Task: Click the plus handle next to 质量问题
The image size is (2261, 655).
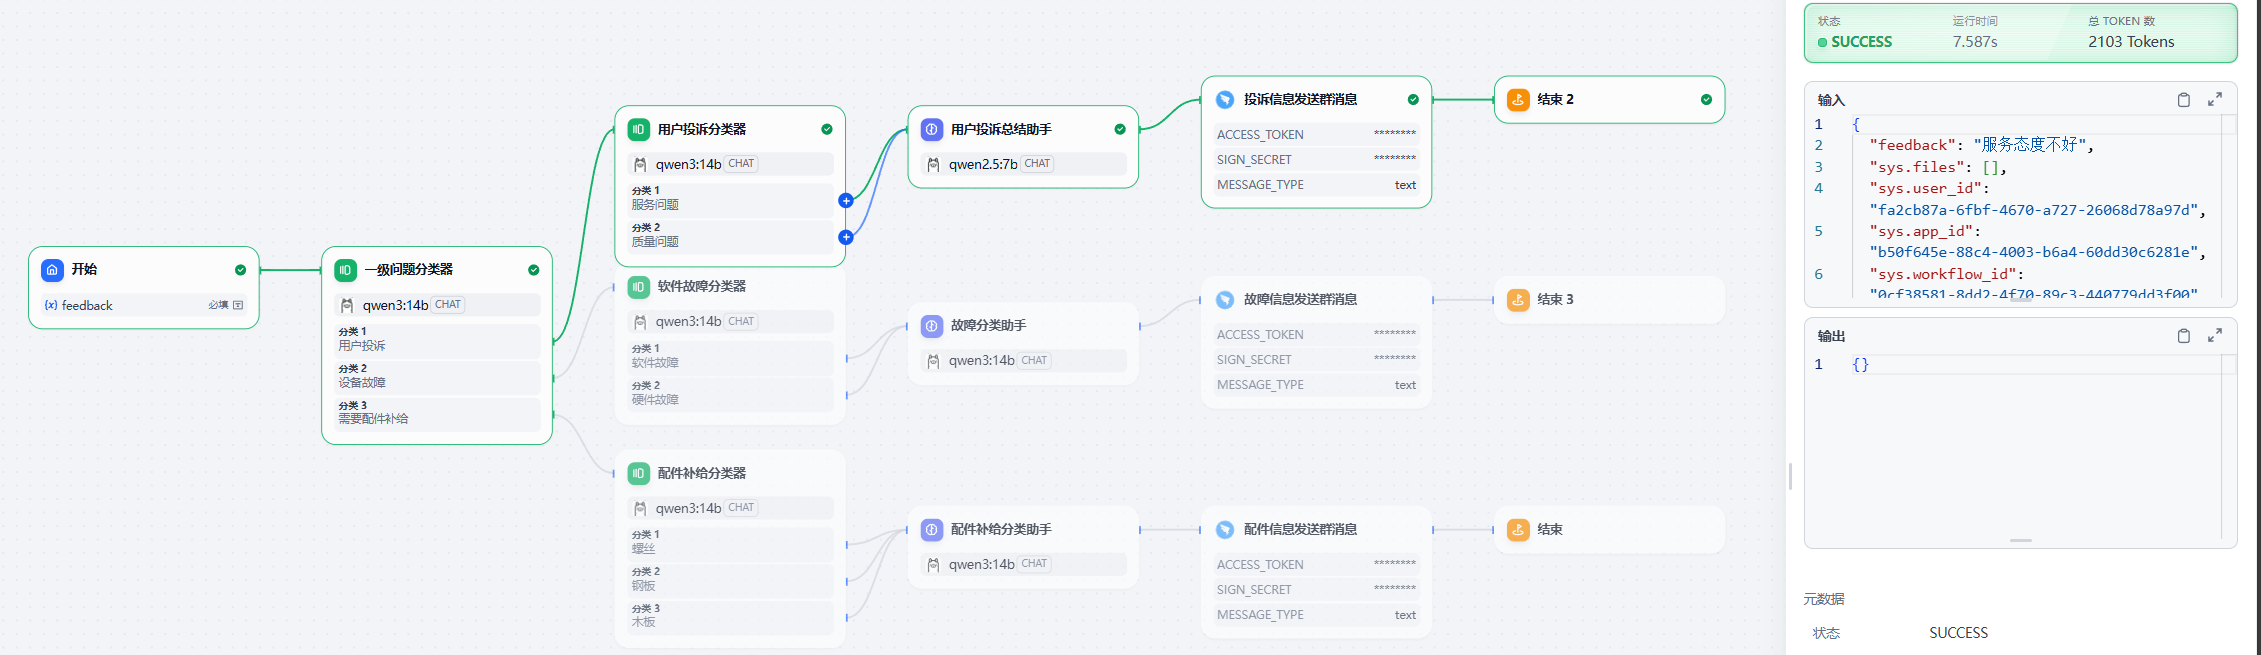Action: point(846,238)
